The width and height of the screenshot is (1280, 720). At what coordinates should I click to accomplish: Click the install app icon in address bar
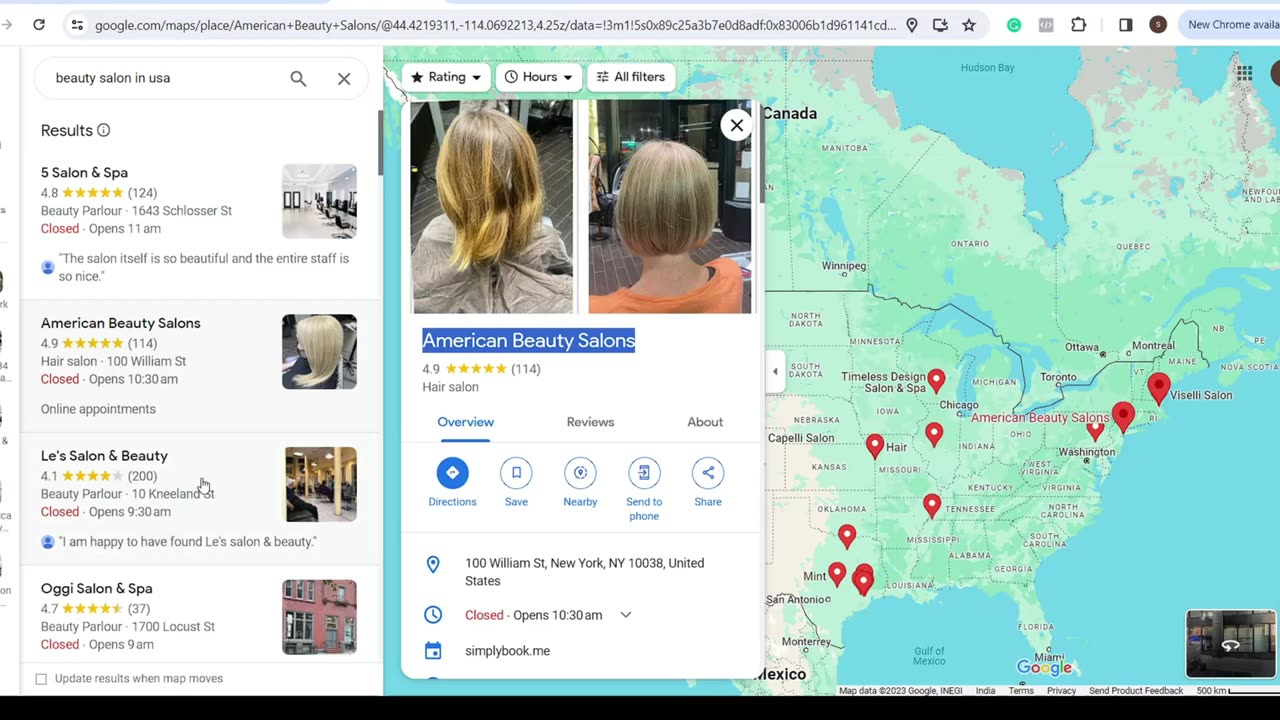coord(940,25)
